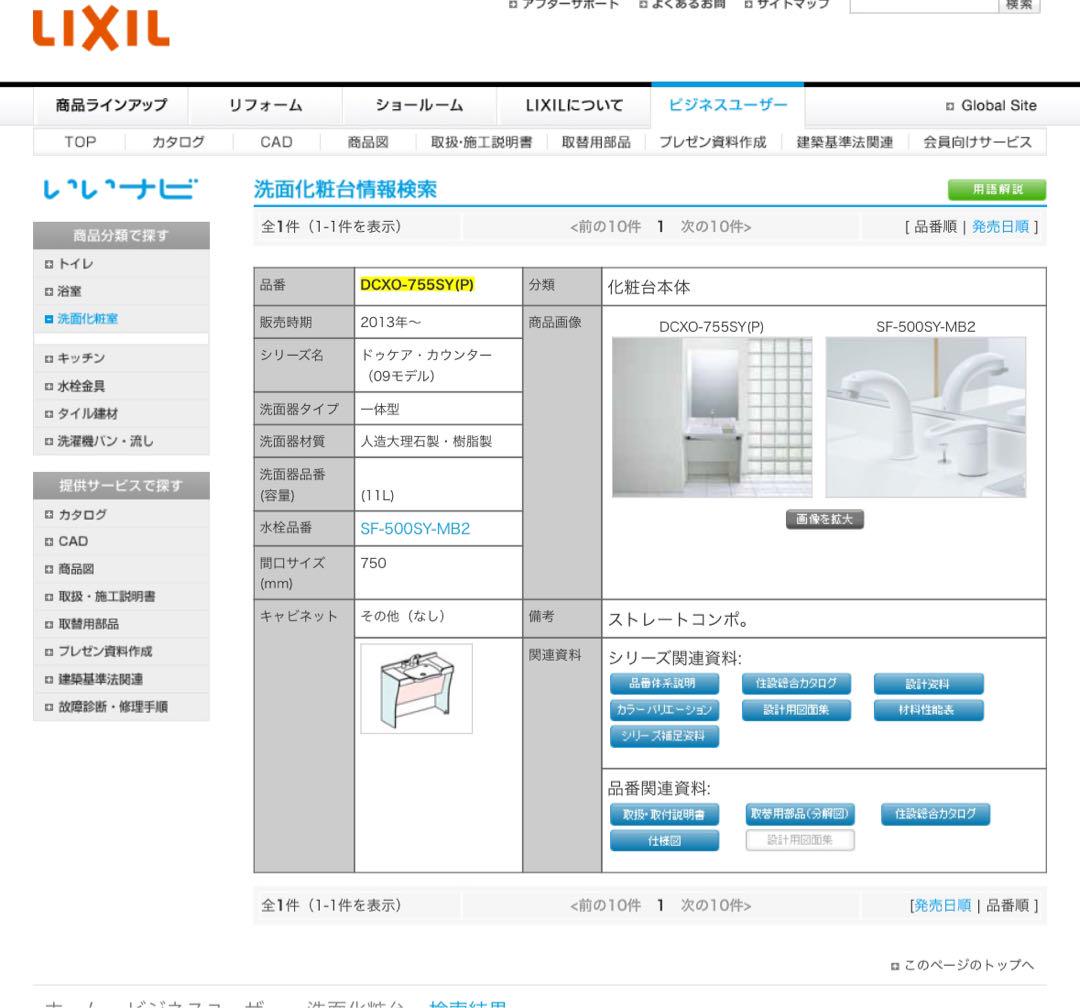Screen dimensions: 1080x1008
Task: Open 取替用部品 in the sub-navigation bar
Action: (x=596, y=142)
